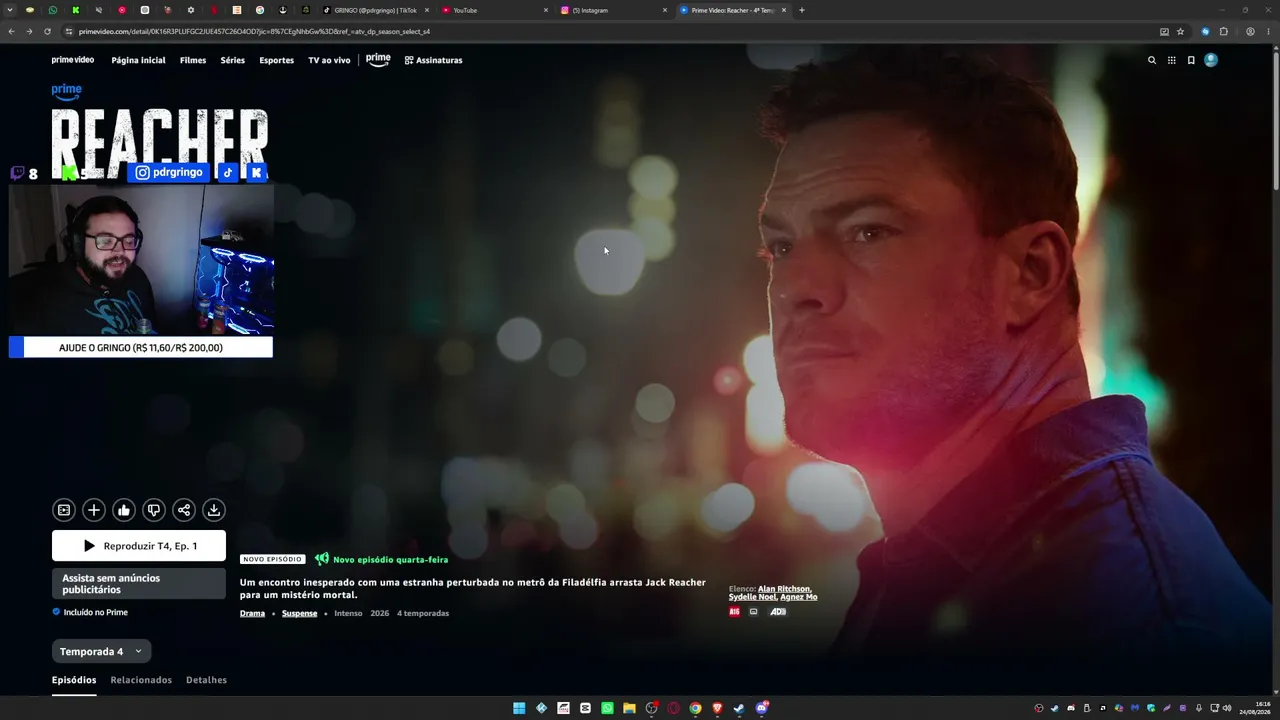Open cast member 'Alan Ritchson' link

(785, 589)
